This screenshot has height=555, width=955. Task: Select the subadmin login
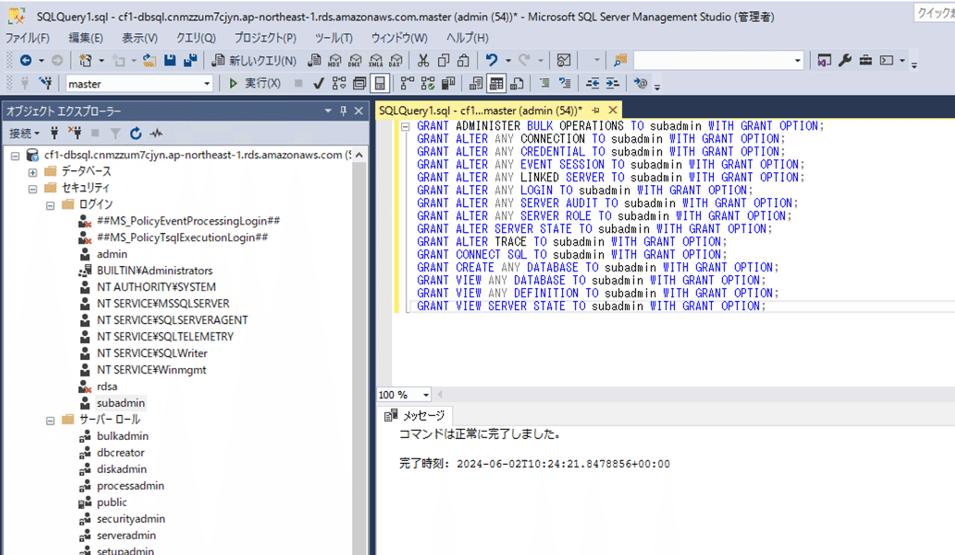[x=121, y=403]
